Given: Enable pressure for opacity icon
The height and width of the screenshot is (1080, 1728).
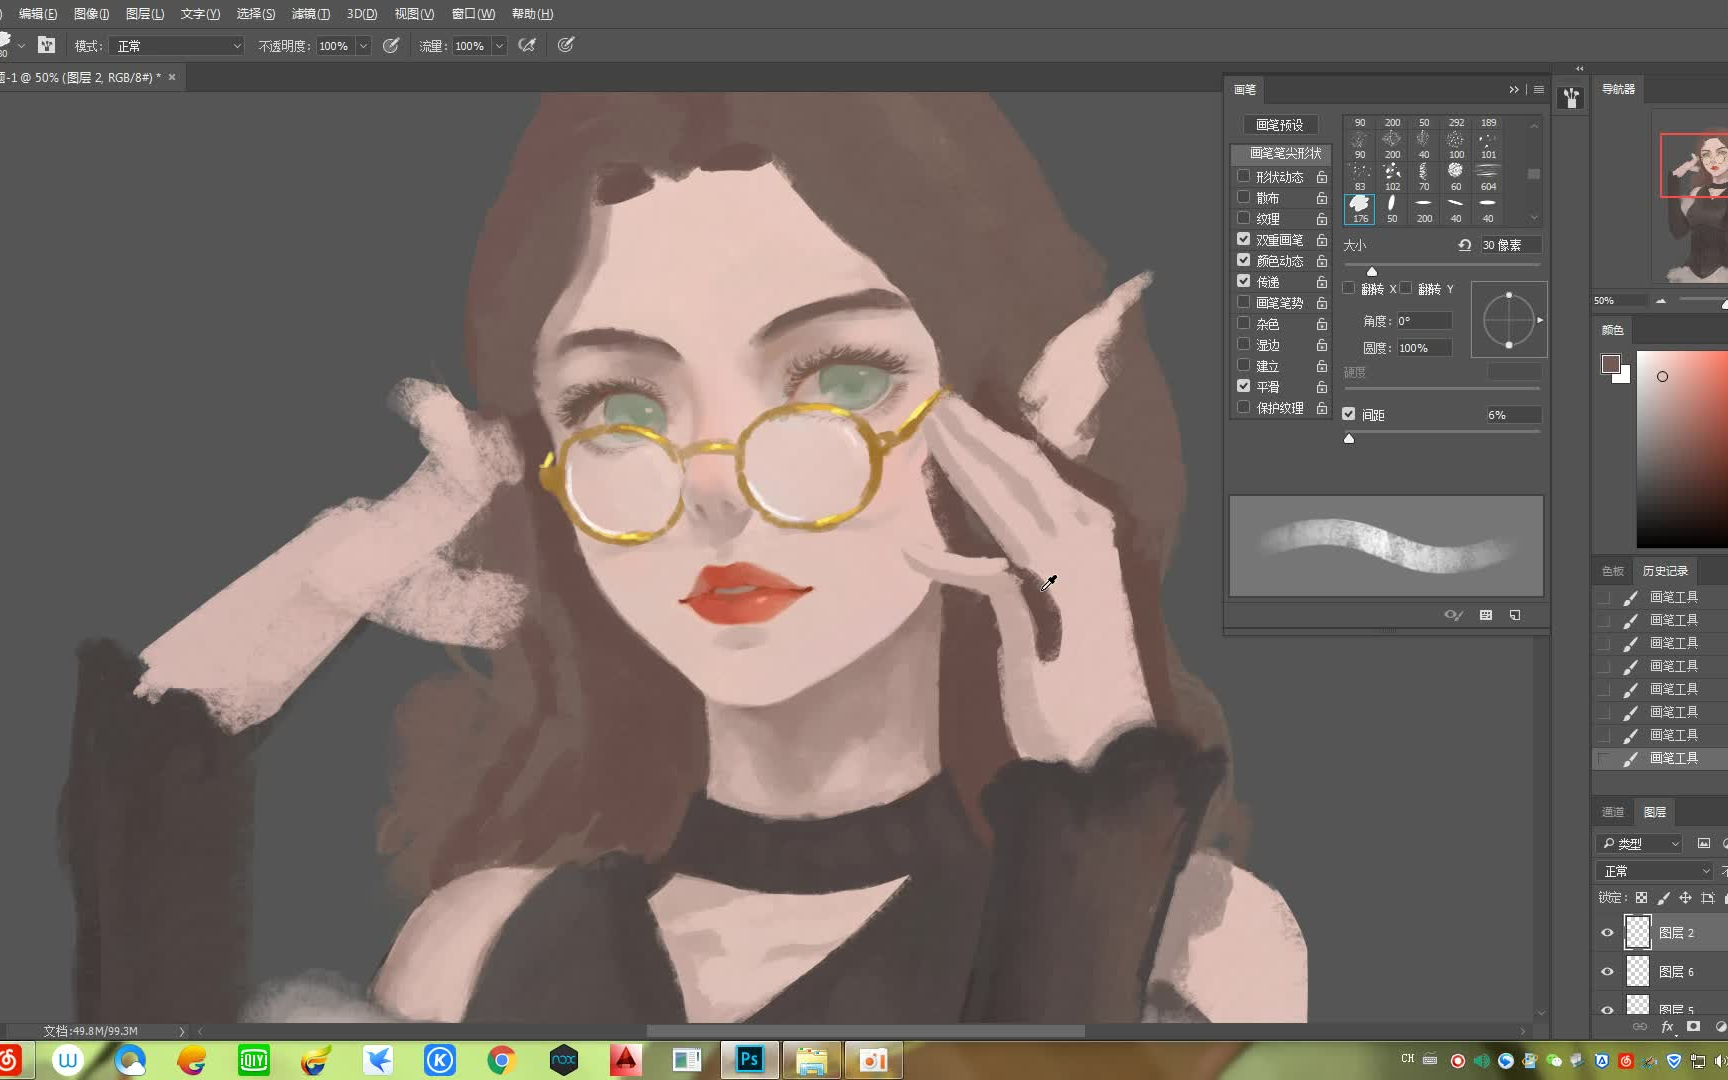Looking at the screenshot, I should point(391,45).
